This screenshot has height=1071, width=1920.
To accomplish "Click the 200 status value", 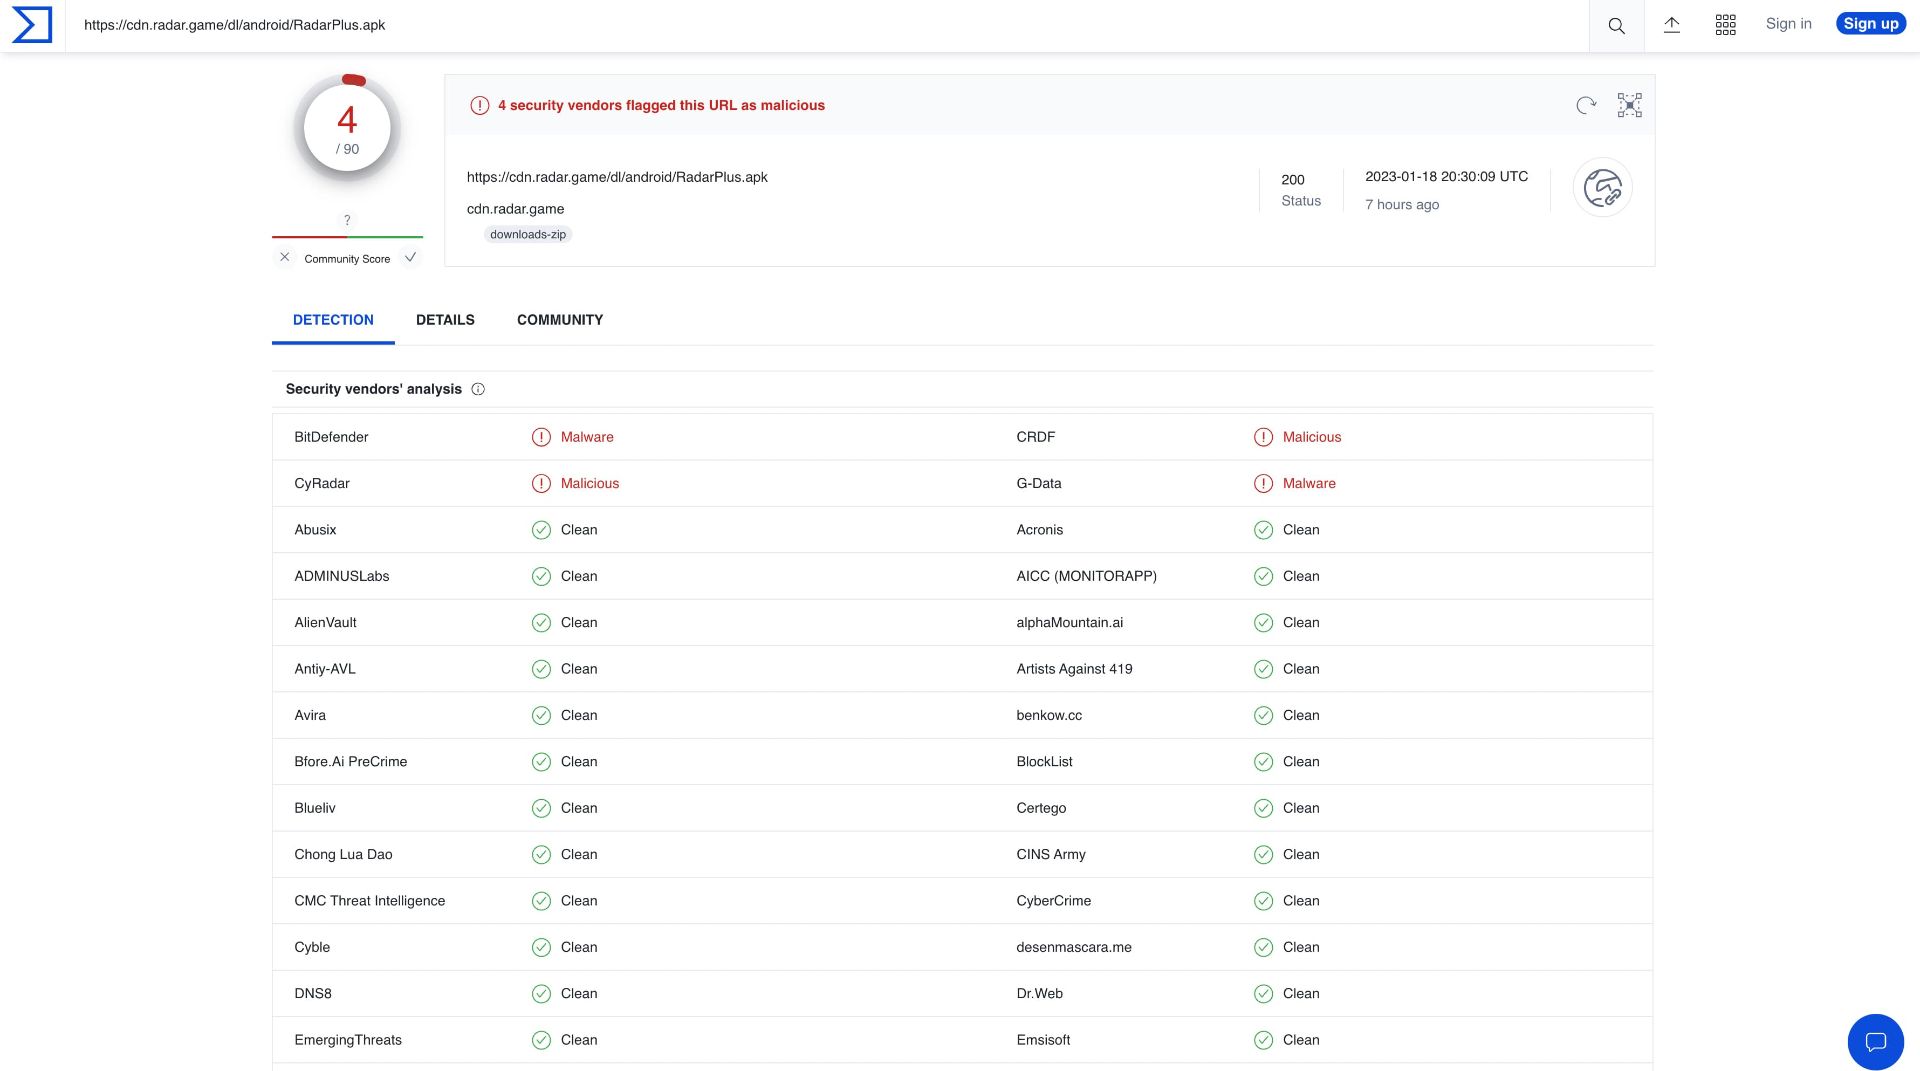I will [1292, 180].
